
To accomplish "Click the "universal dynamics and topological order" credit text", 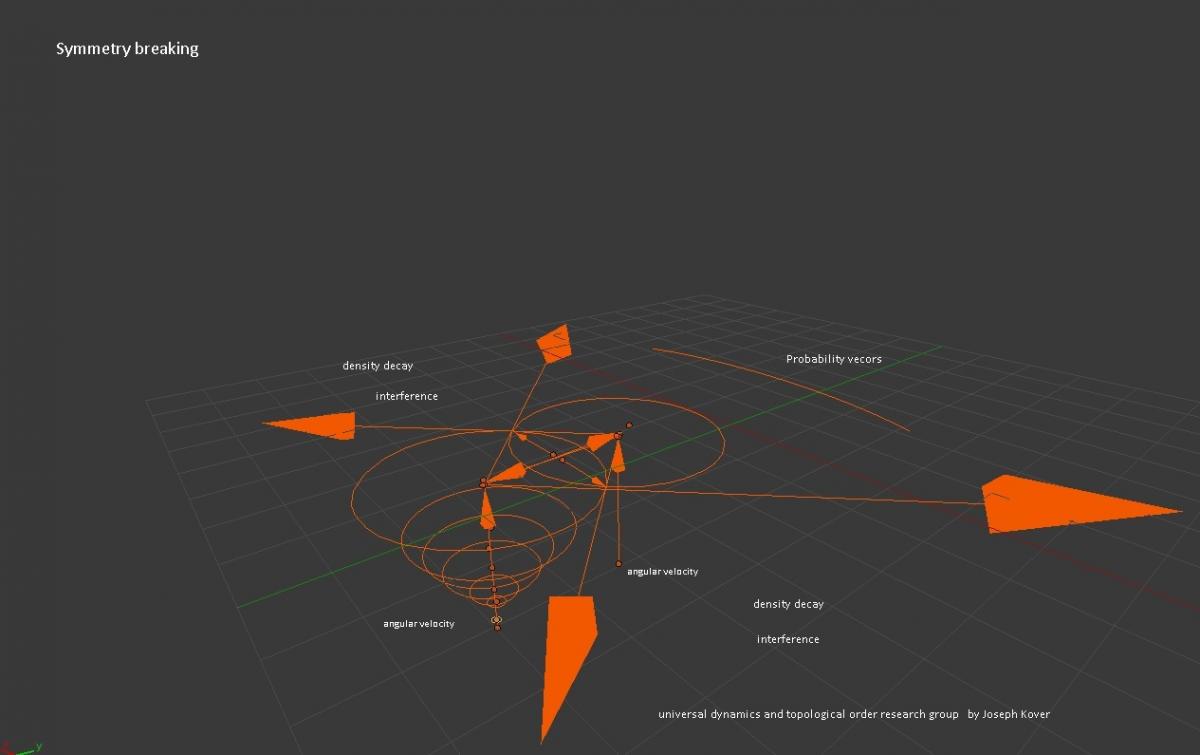I will [x=808, y=714].
